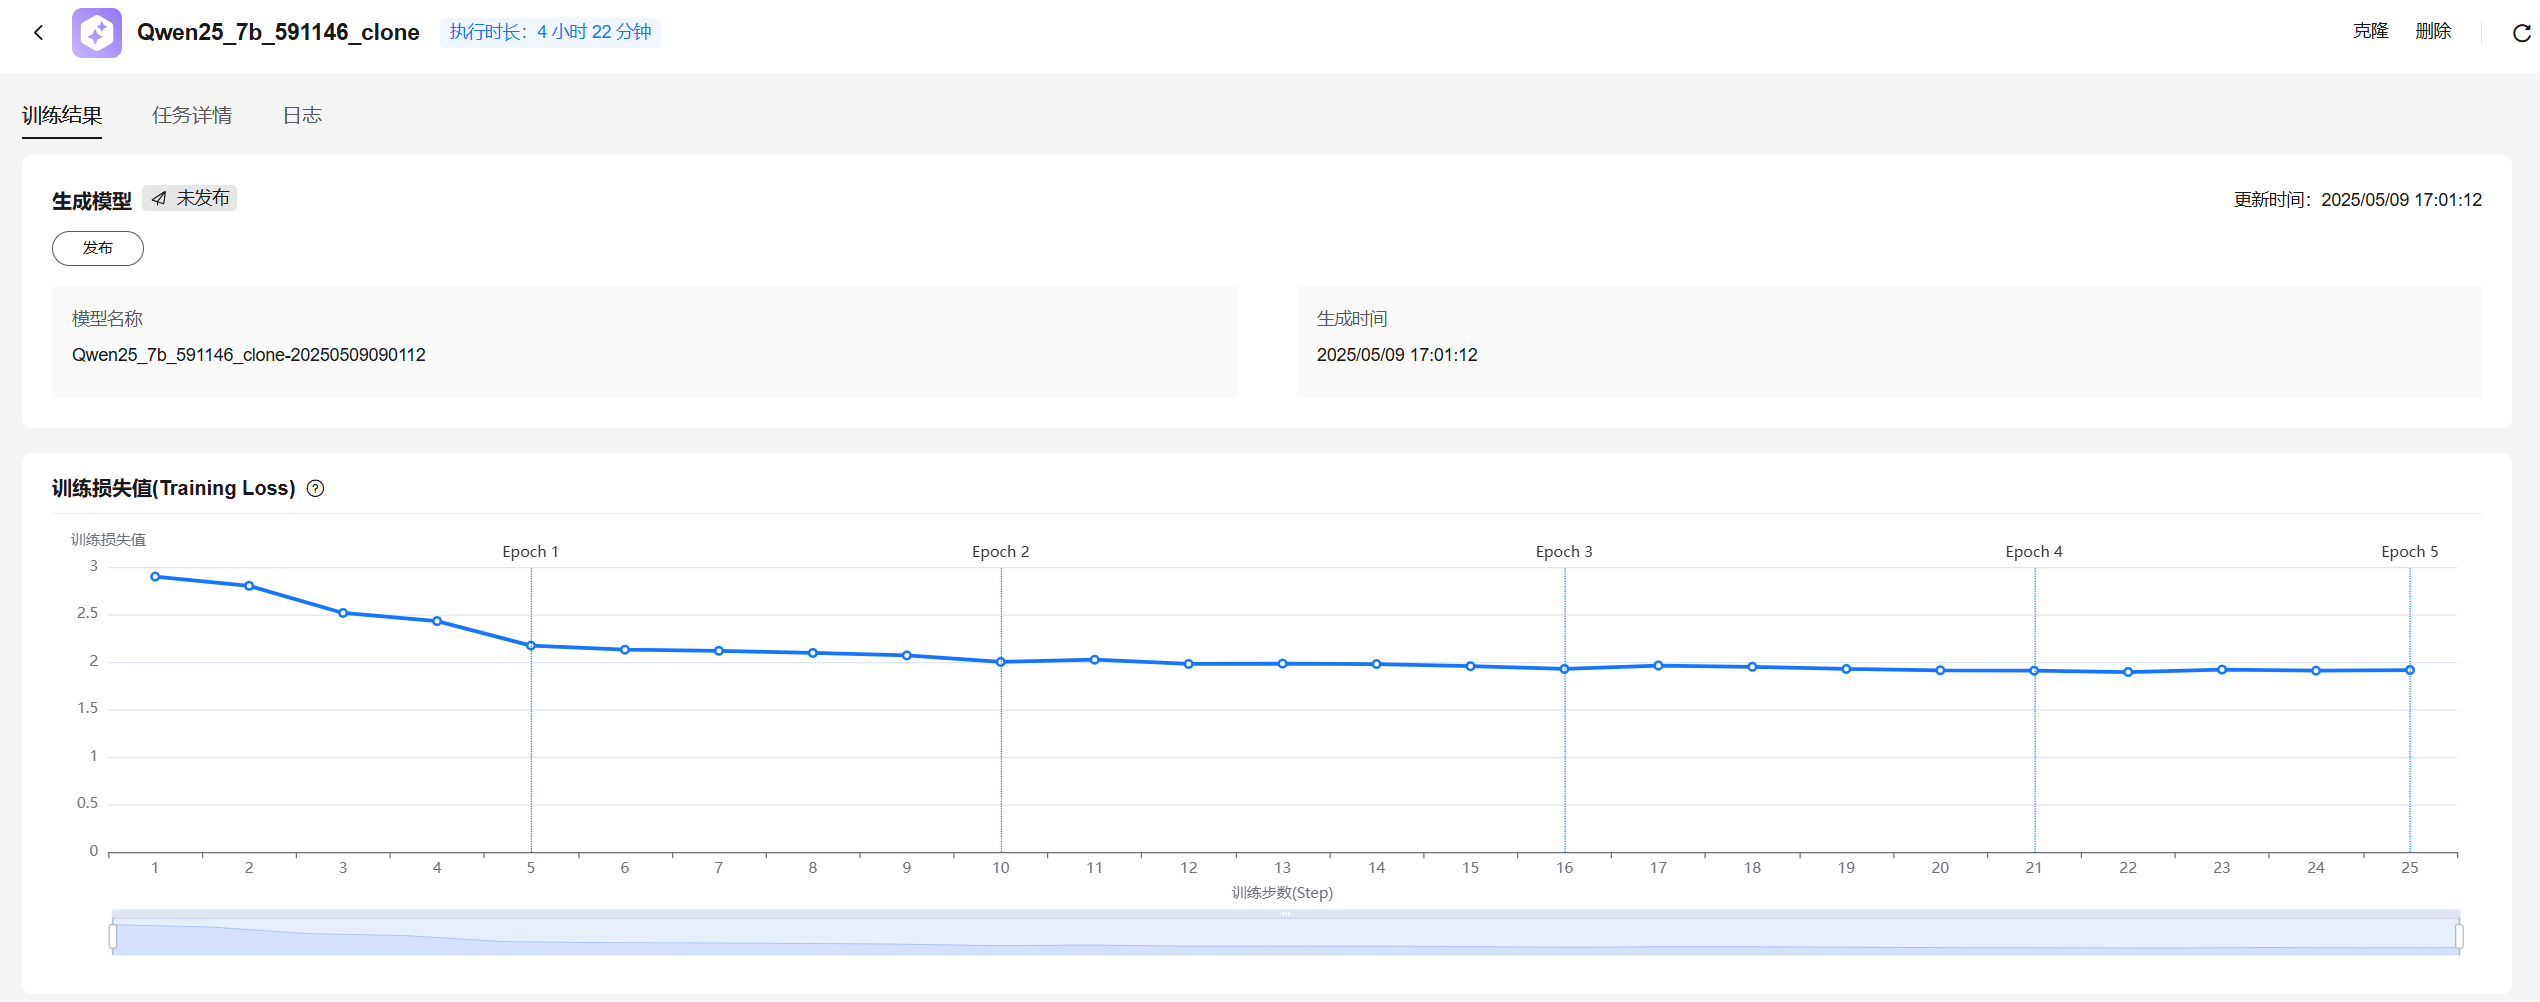Click the Epoch 3 marker label
This screenshot has height=1002, width=2540.
(x=1564, y=552)
